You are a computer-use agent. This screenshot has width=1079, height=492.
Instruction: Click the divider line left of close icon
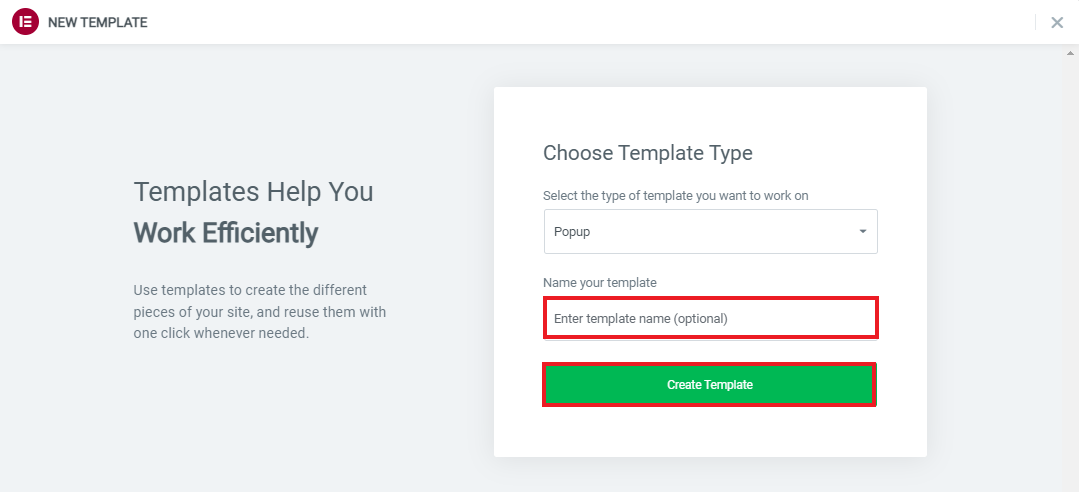(1035, 22)
